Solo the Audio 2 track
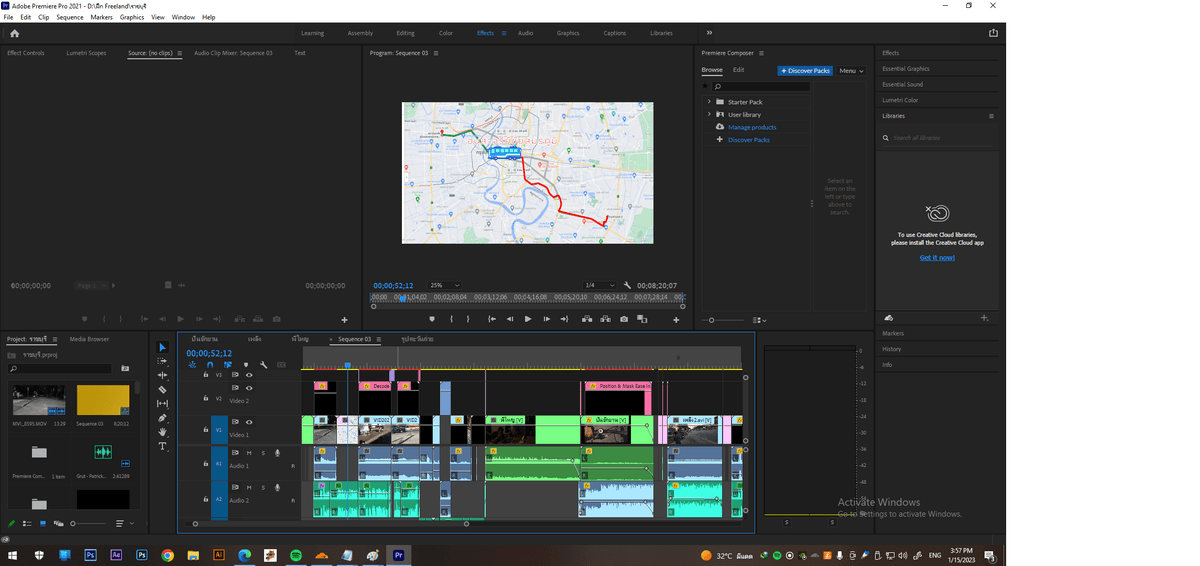1200x566 pixels. (263, 487)
